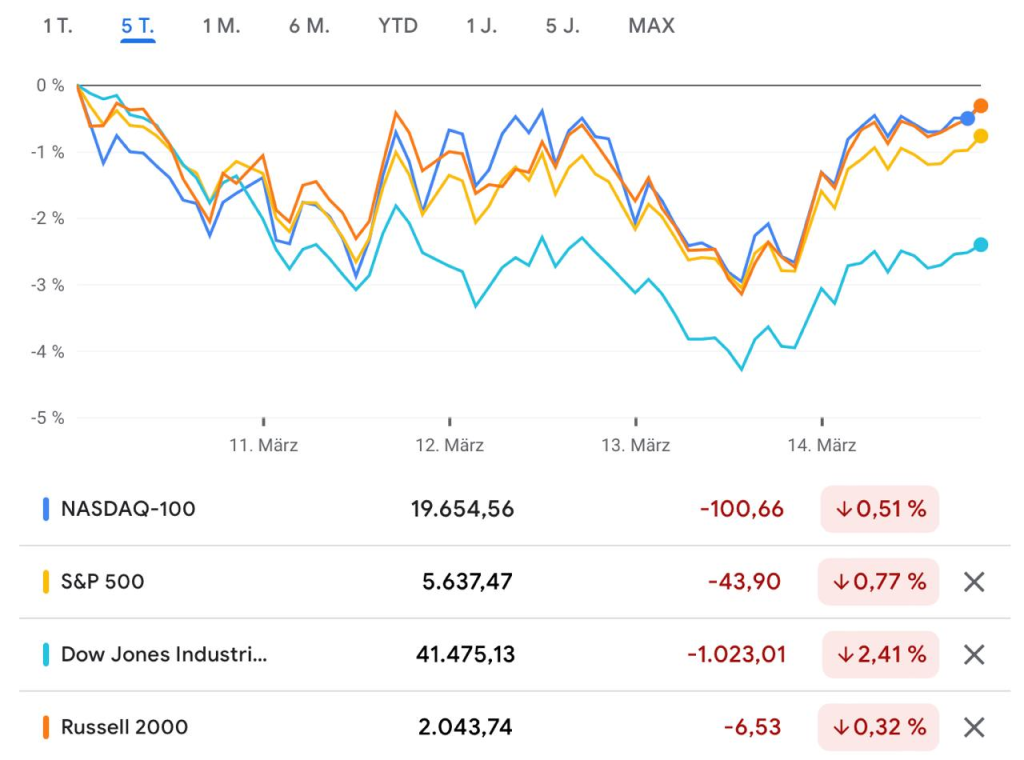Open the 5 J. time range

pos(563,26)
